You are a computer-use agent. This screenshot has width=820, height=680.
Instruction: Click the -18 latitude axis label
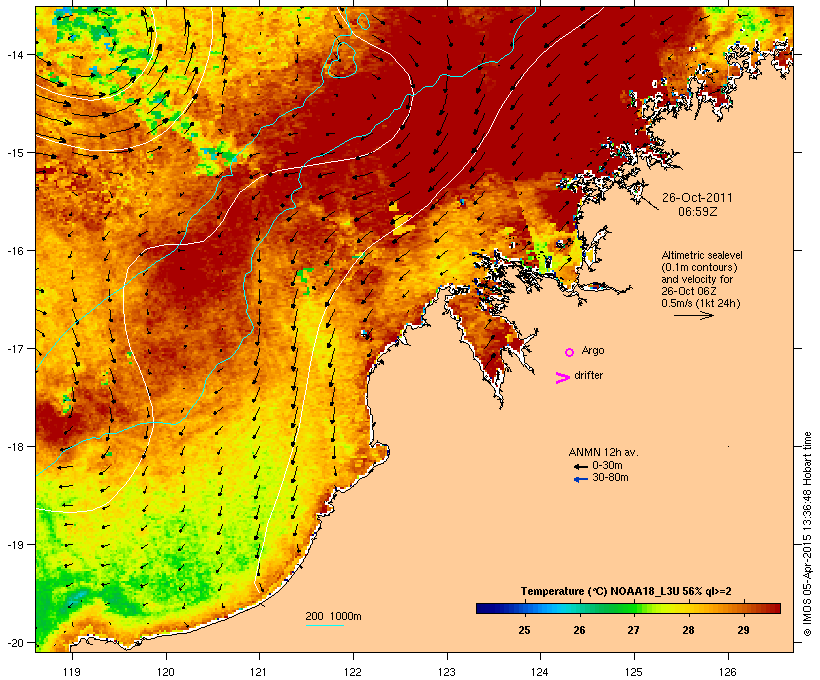(x=15, y=447)
